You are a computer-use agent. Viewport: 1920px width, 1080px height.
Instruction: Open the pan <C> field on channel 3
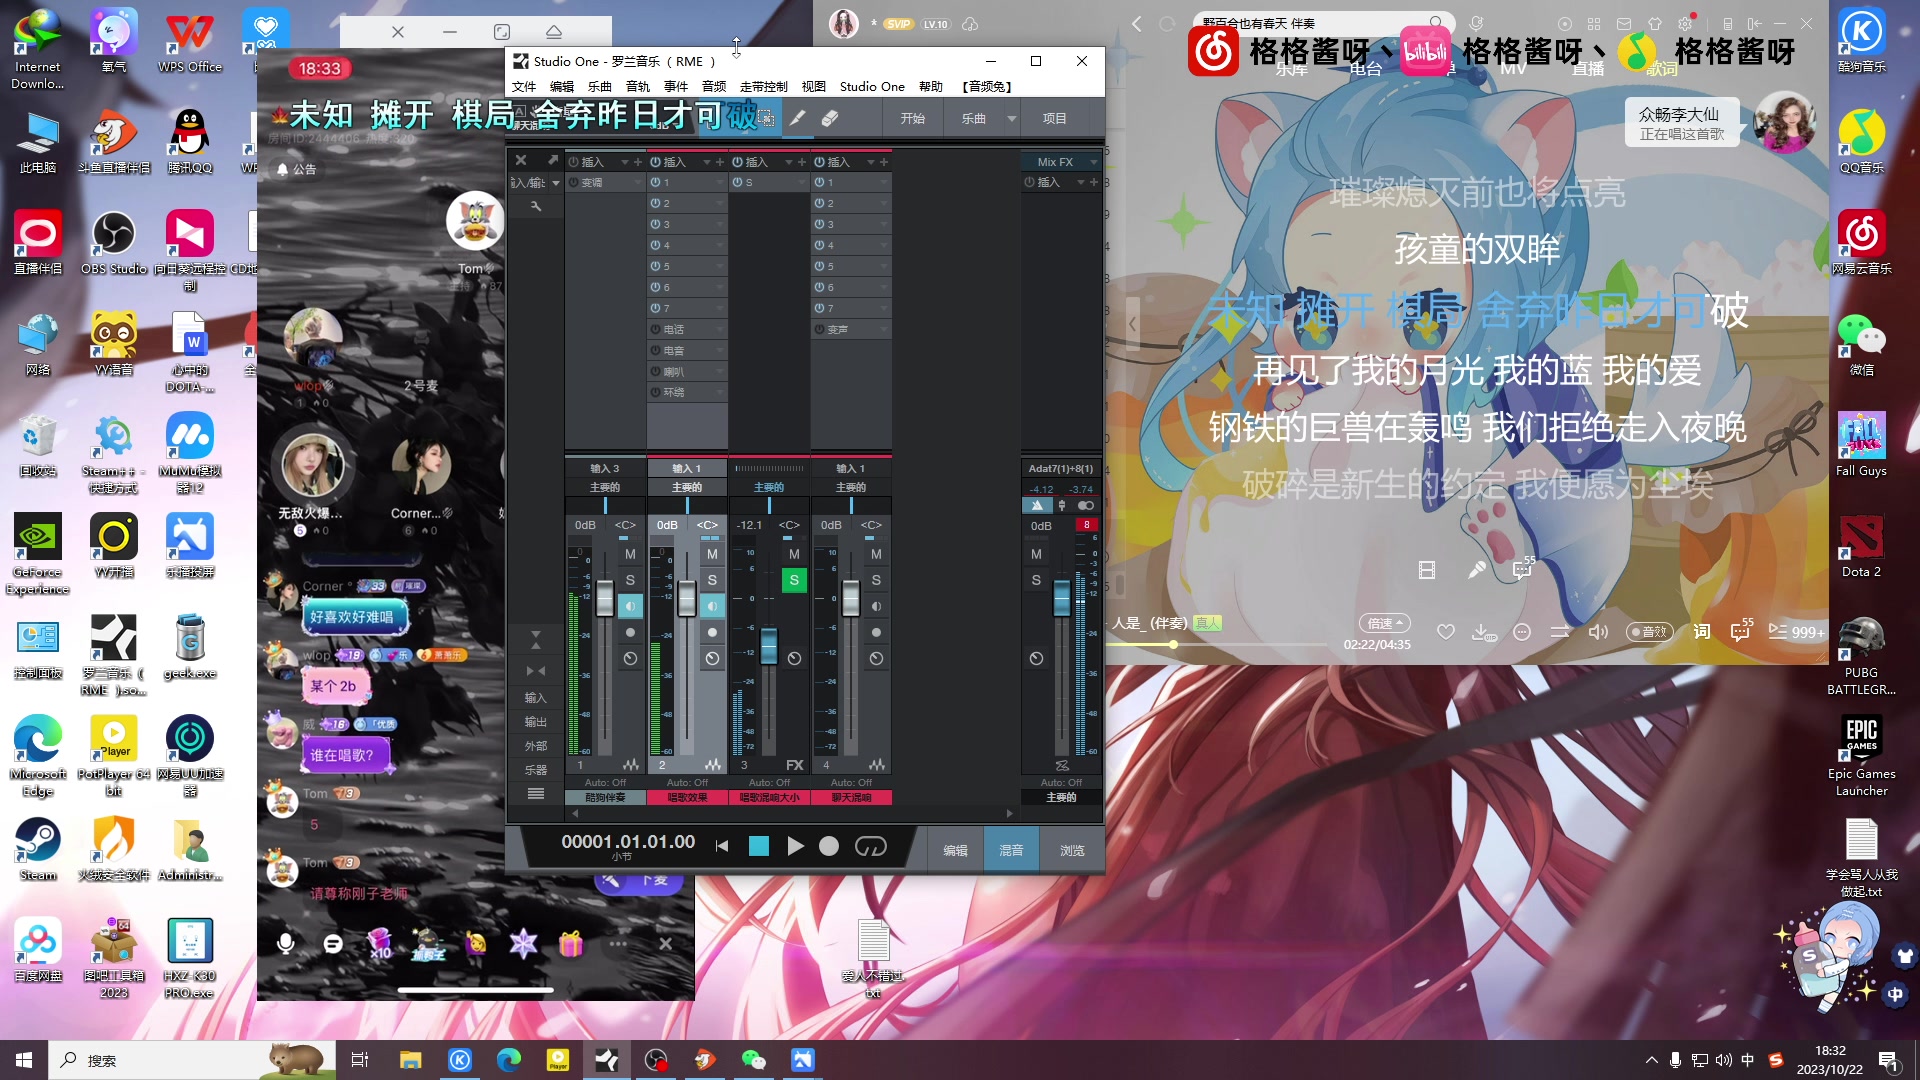click(x=789, y=525)
